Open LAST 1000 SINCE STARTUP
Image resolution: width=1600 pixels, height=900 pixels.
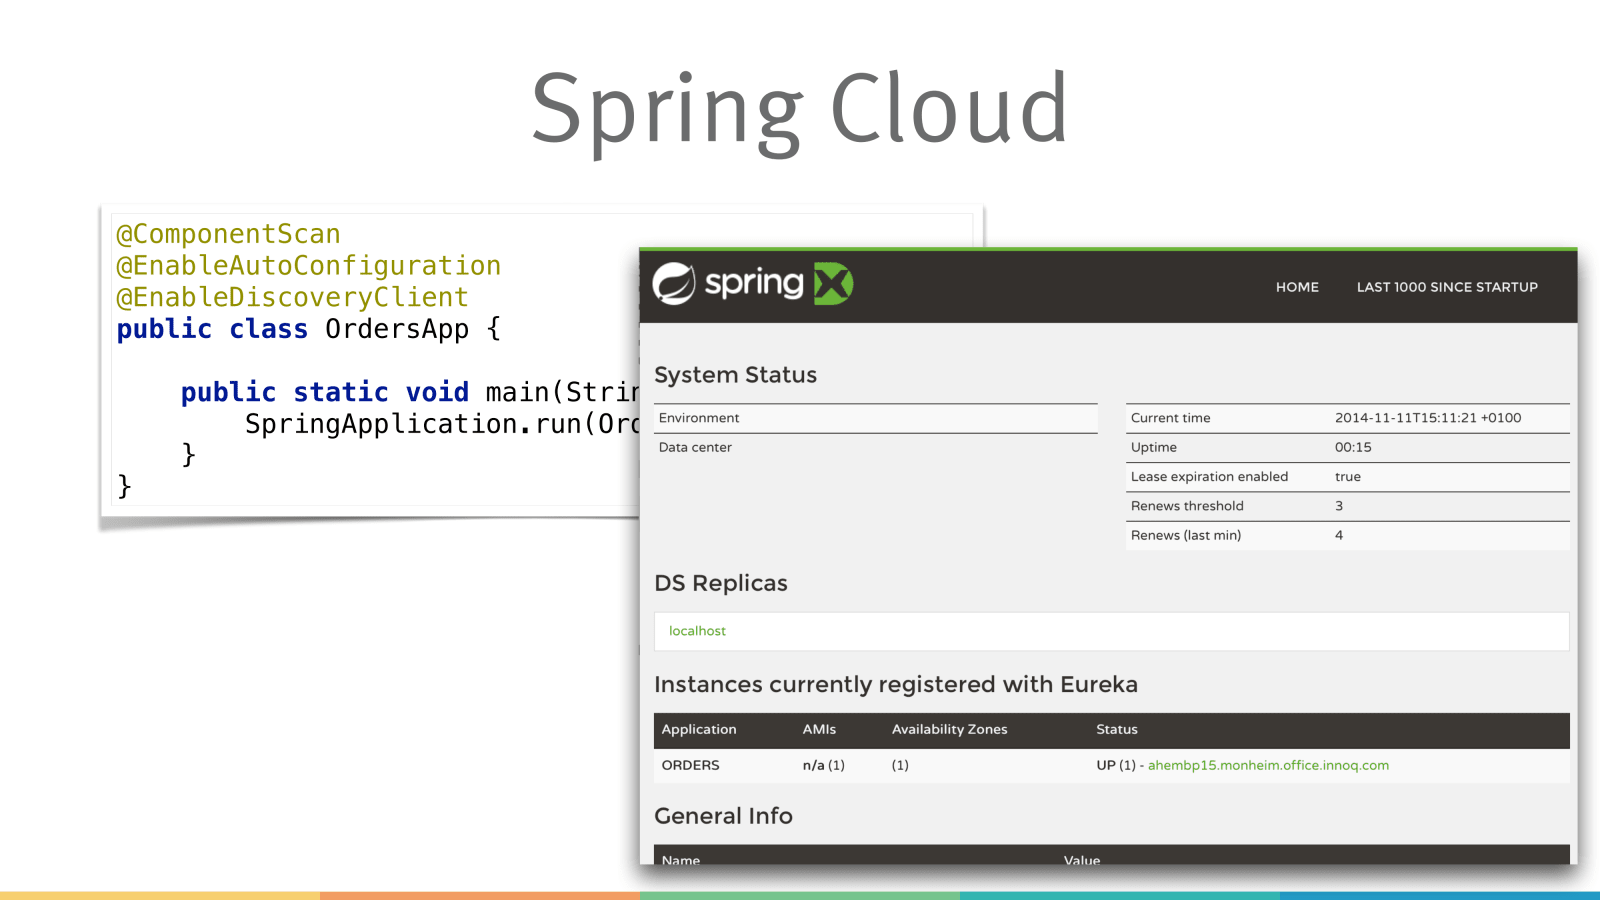(x=1447, y=287)
